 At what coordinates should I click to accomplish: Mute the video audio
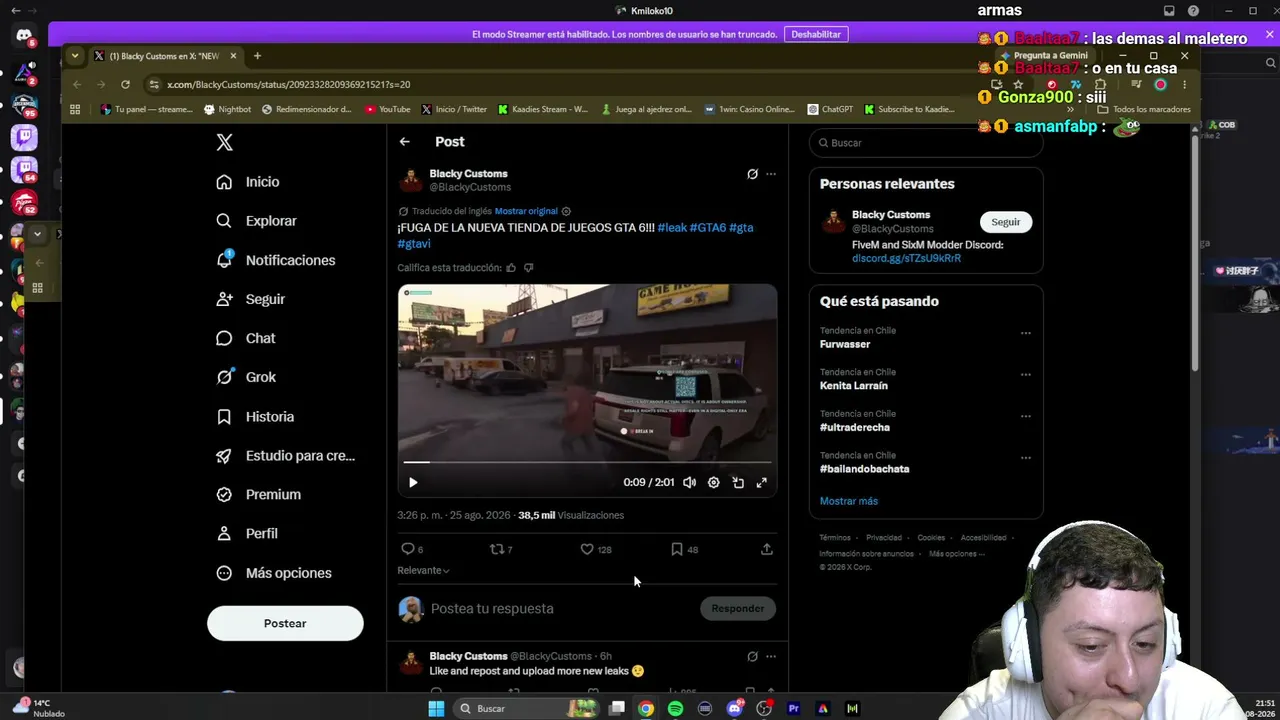click(689, 482)
